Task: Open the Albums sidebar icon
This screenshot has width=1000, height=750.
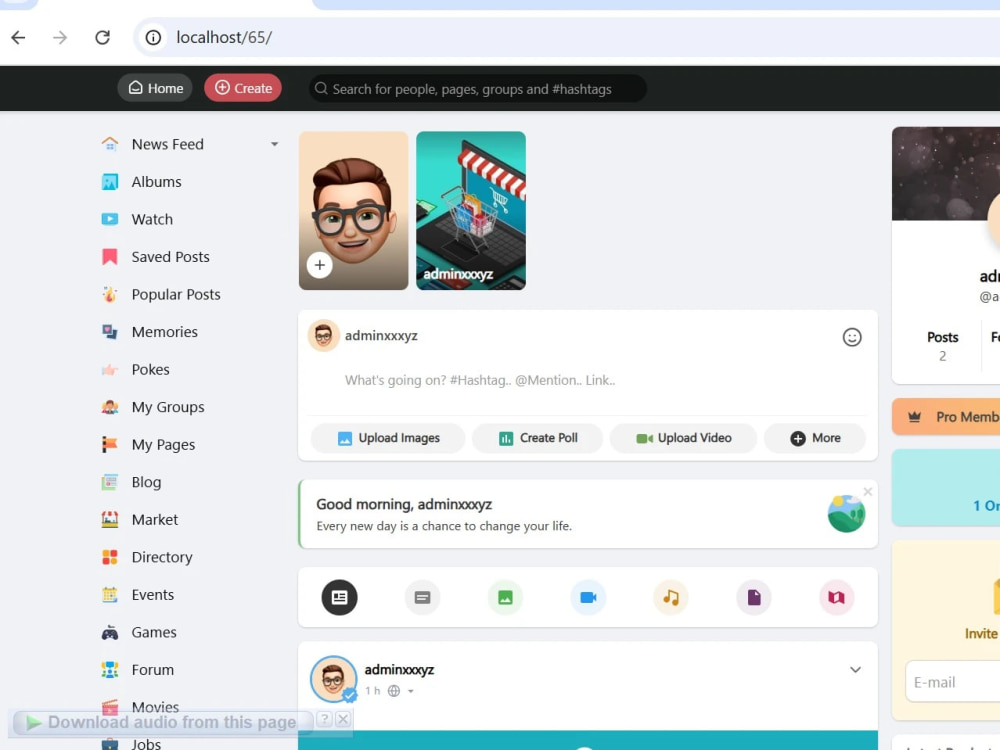Action: (x=110, y=182)
